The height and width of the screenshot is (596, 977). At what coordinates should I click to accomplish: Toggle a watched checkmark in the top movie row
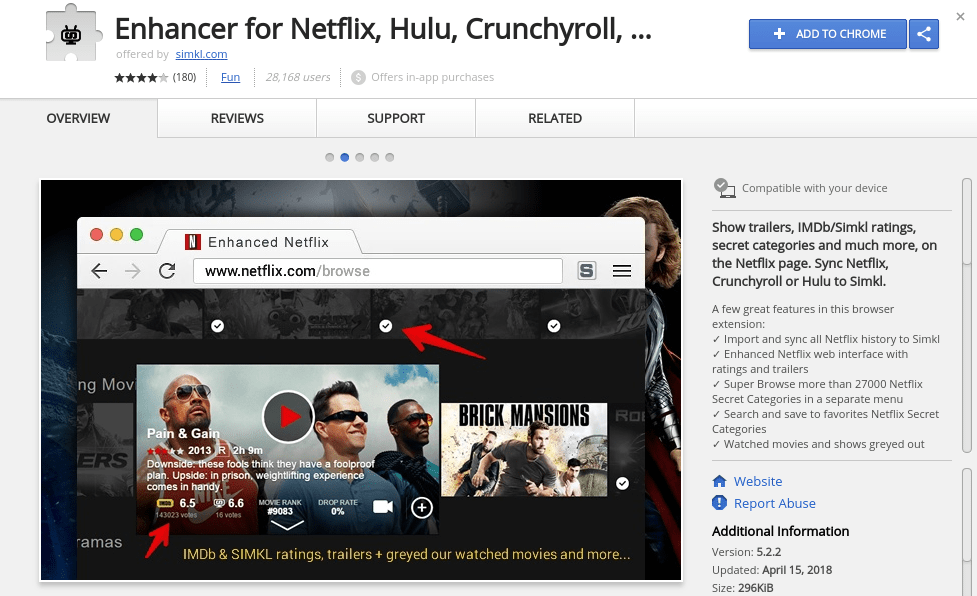pyautogui.click(x=386, y=325)
